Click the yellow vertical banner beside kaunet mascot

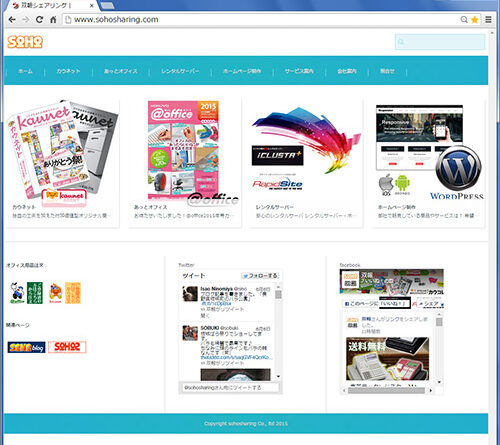coord(73,293)
